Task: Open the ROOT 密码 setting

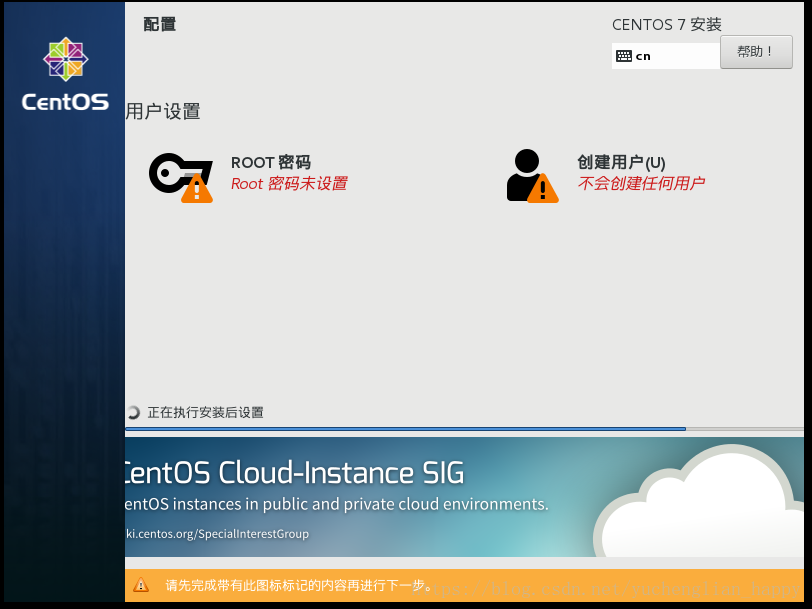Action: tap(271, 162)
